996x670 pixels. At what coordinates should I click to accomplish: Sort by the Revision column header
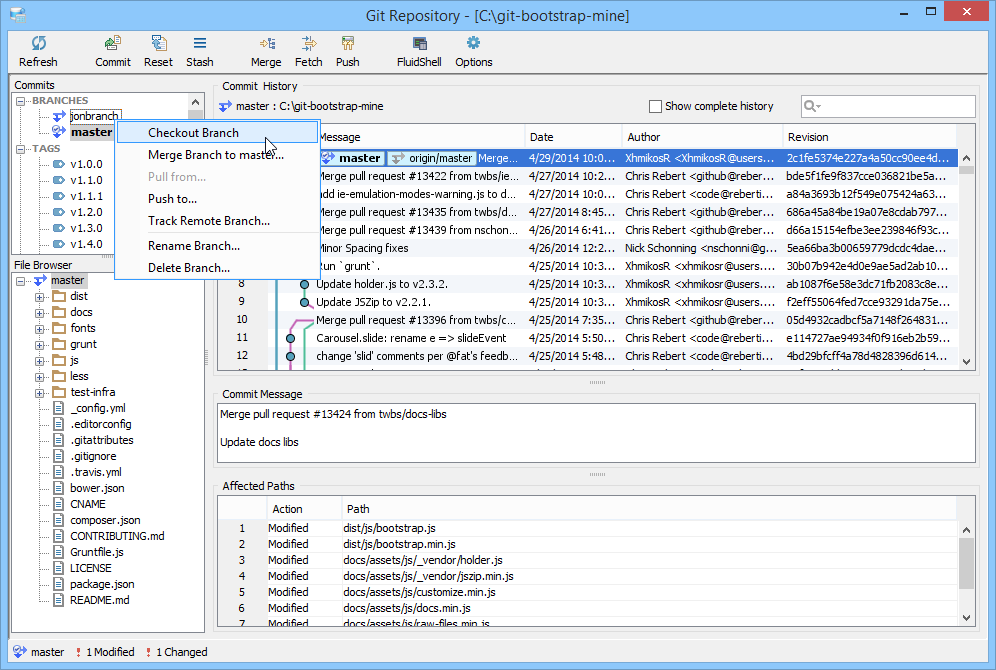click(x=869, y=137)
